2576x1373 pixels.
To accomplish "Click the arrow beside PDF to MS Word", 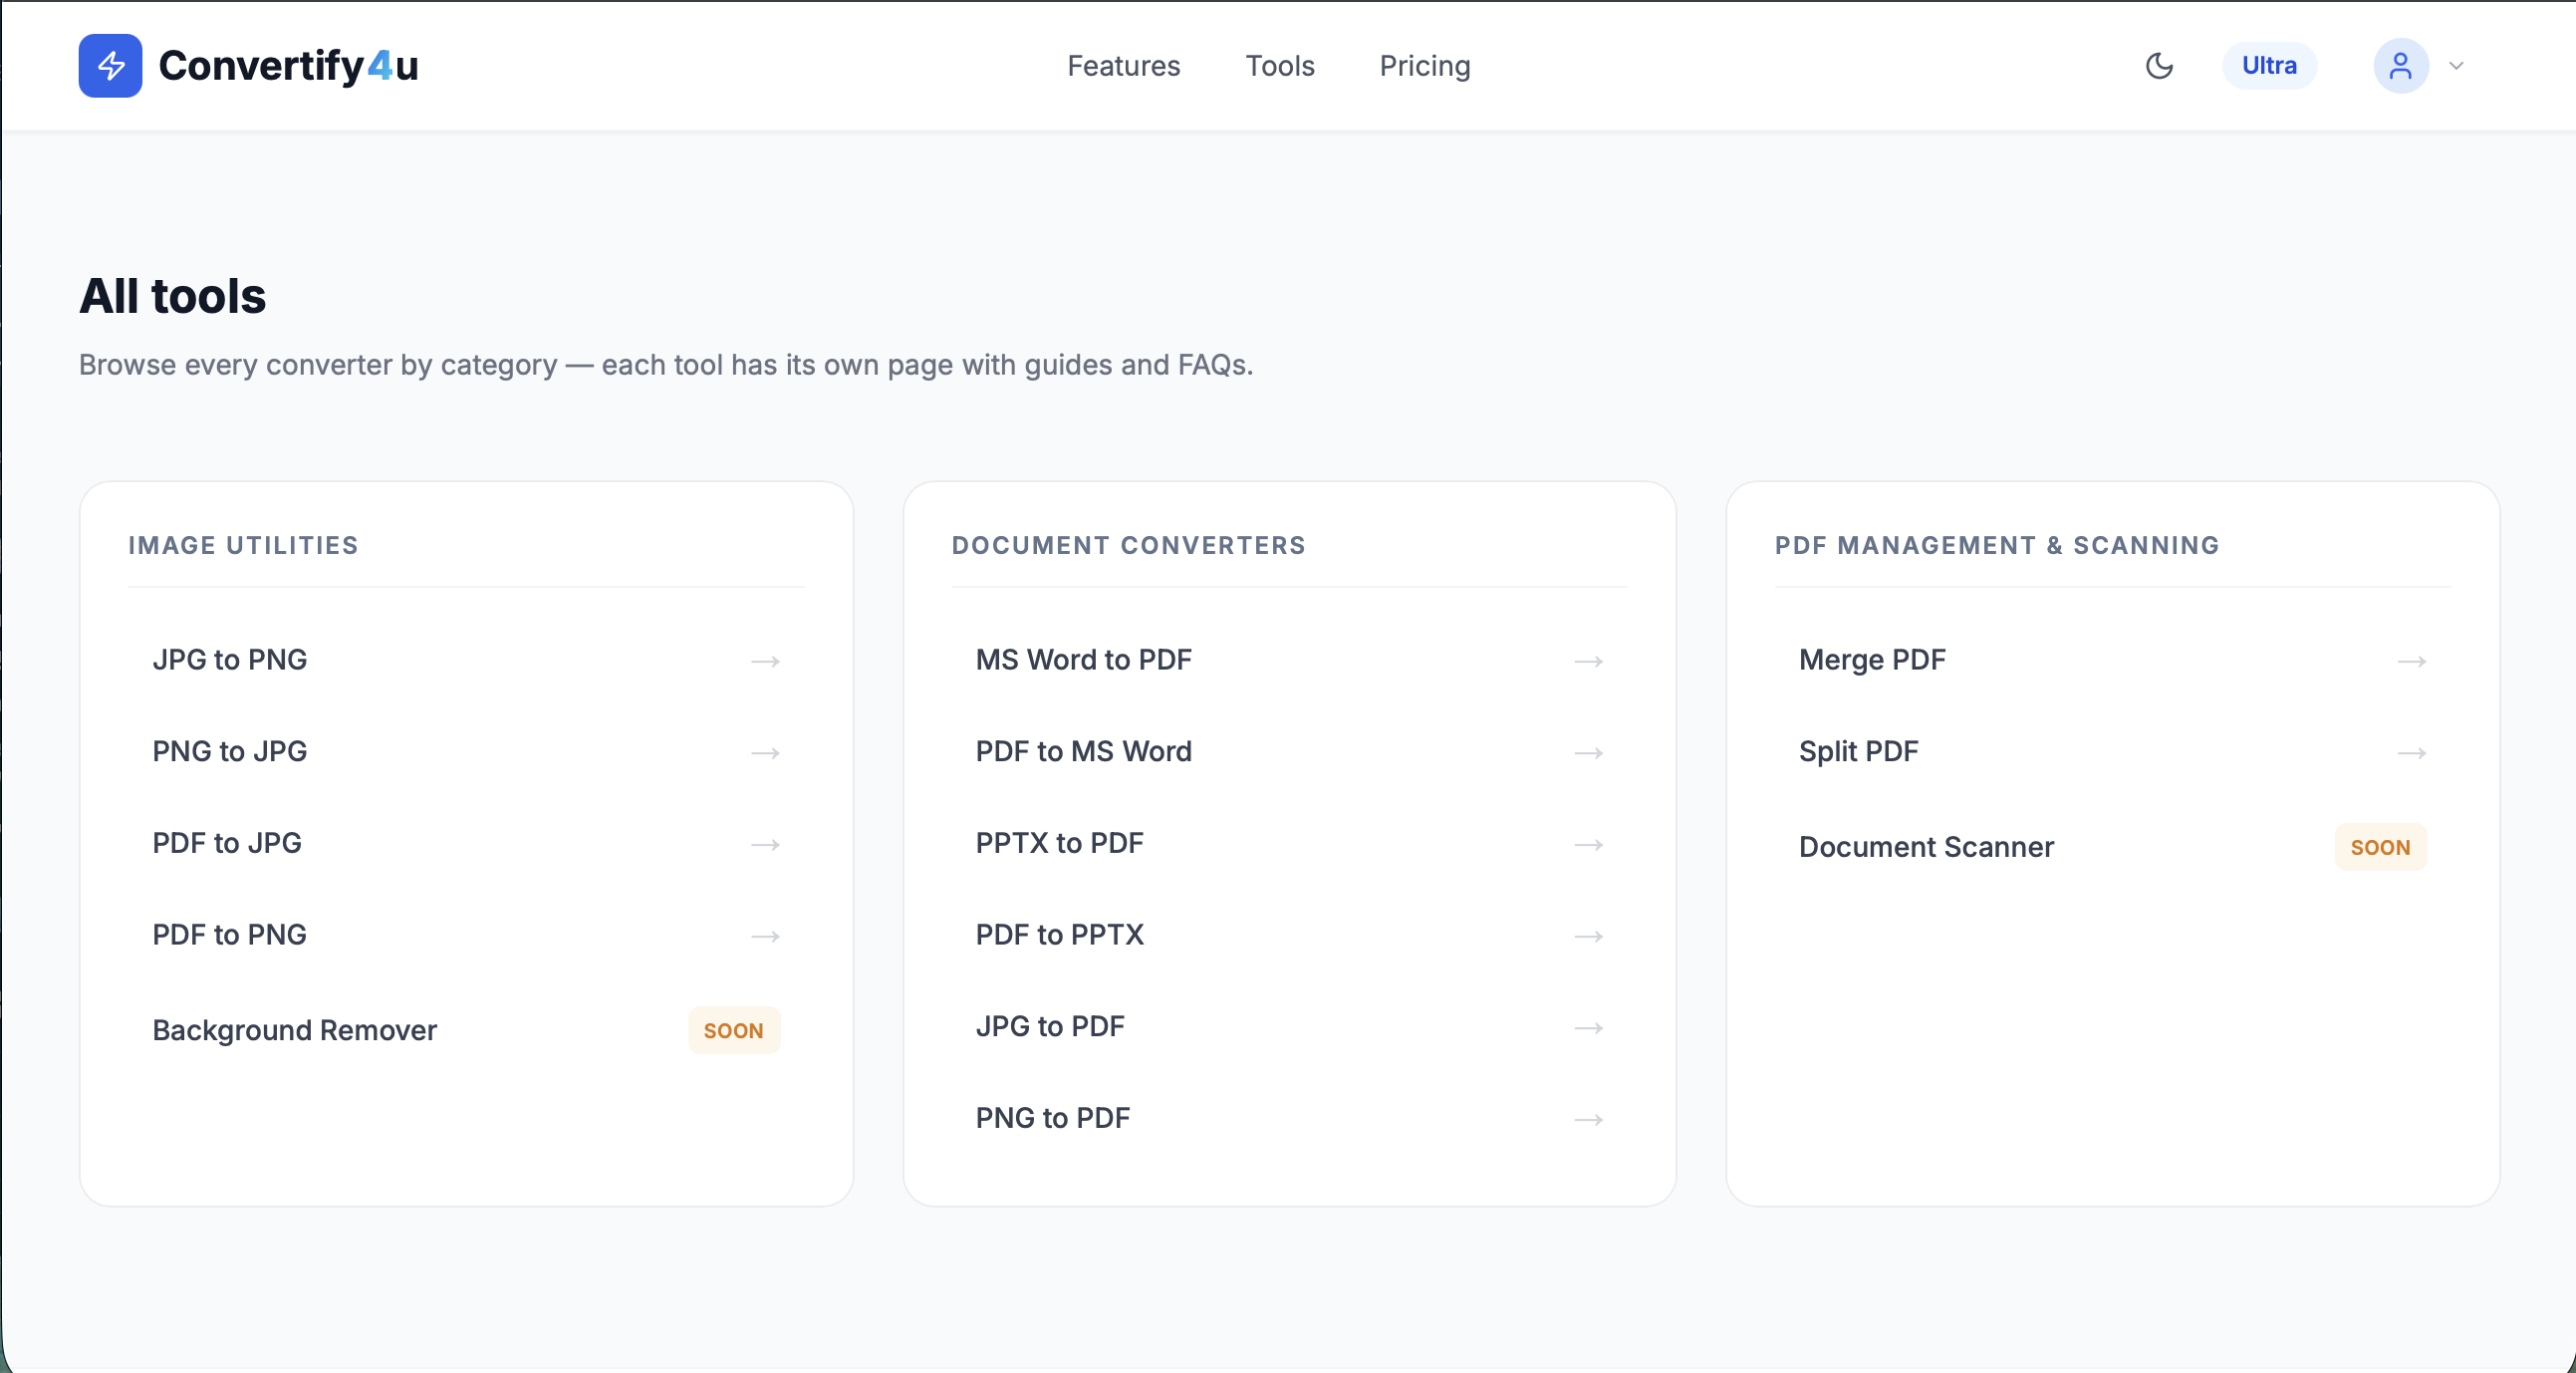I will [1588, 753].
